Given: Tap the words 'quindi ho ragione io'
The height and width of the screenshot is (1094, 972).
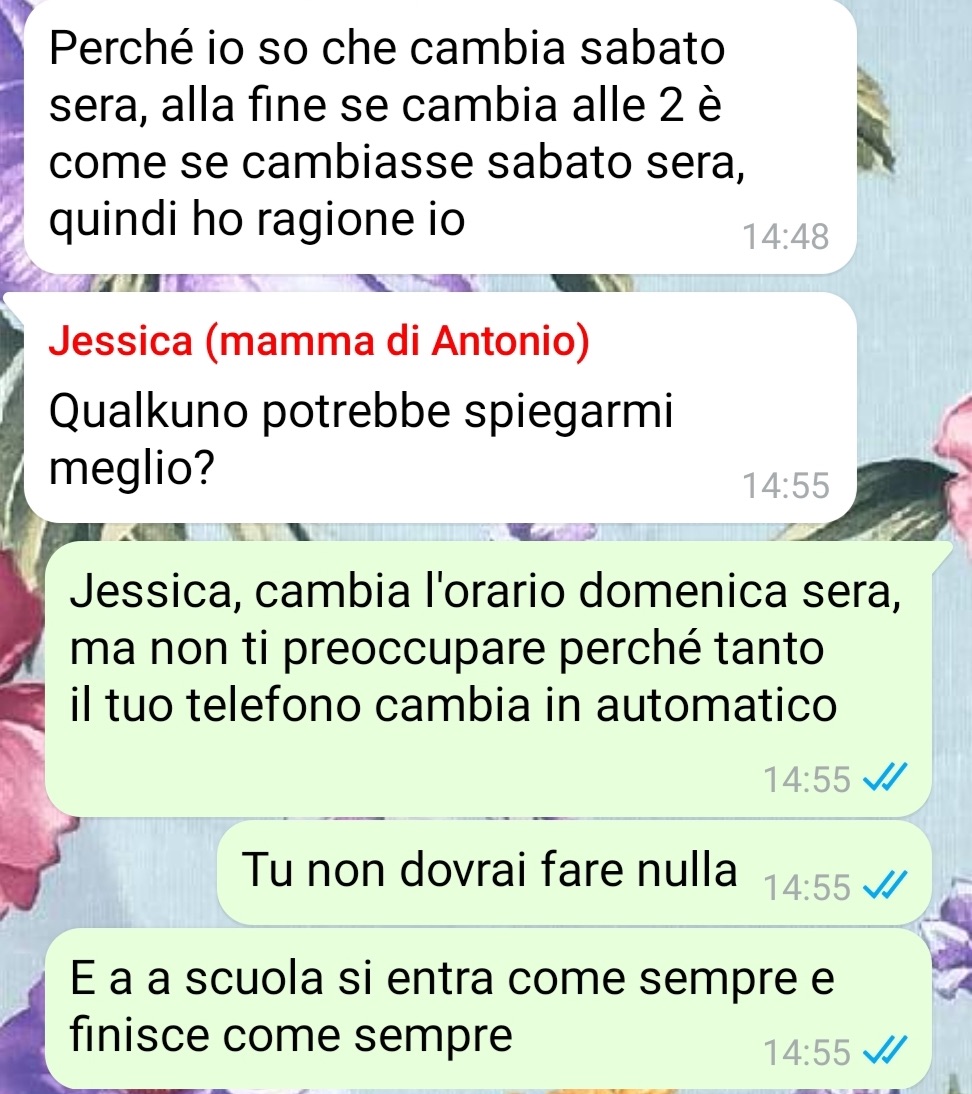Looking at the screenshot, I should click(257, 220).
